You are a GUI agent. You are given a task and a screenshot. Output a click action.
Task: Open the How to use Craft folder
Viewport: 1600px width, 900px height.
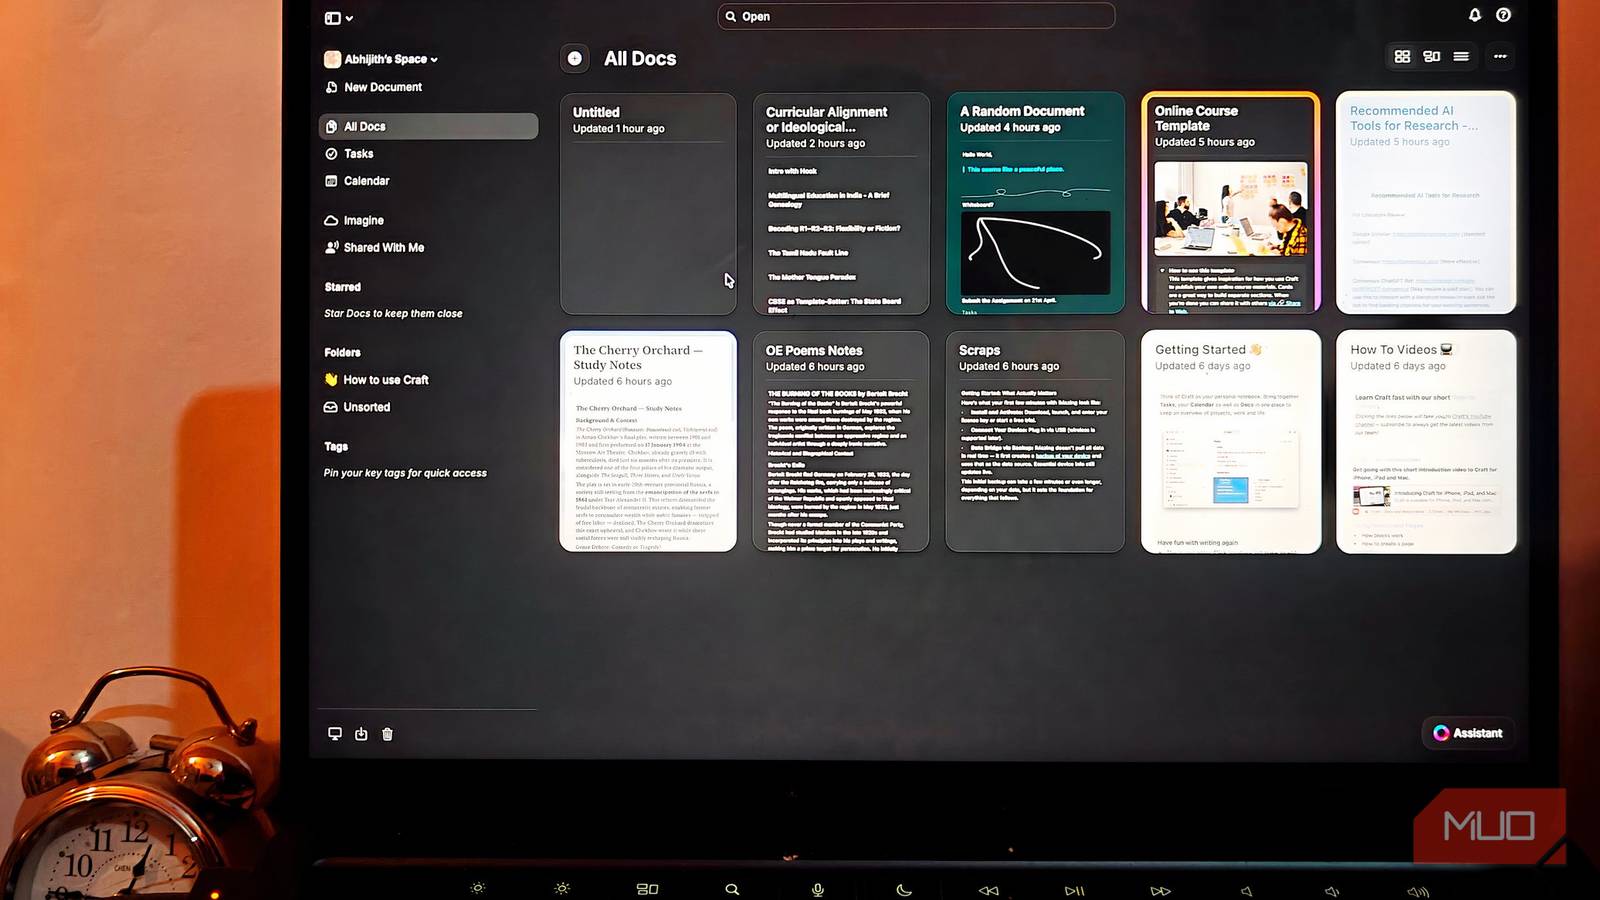384,379
